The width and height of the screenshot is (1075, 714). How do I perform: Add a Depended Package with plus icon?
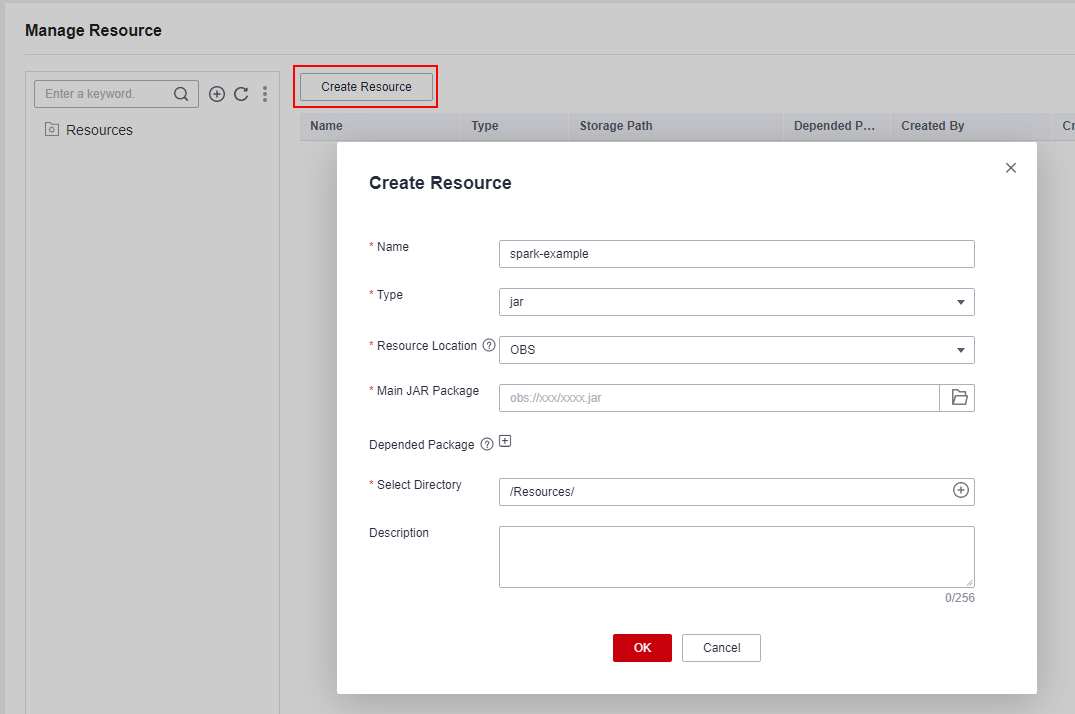coord(505,442)
